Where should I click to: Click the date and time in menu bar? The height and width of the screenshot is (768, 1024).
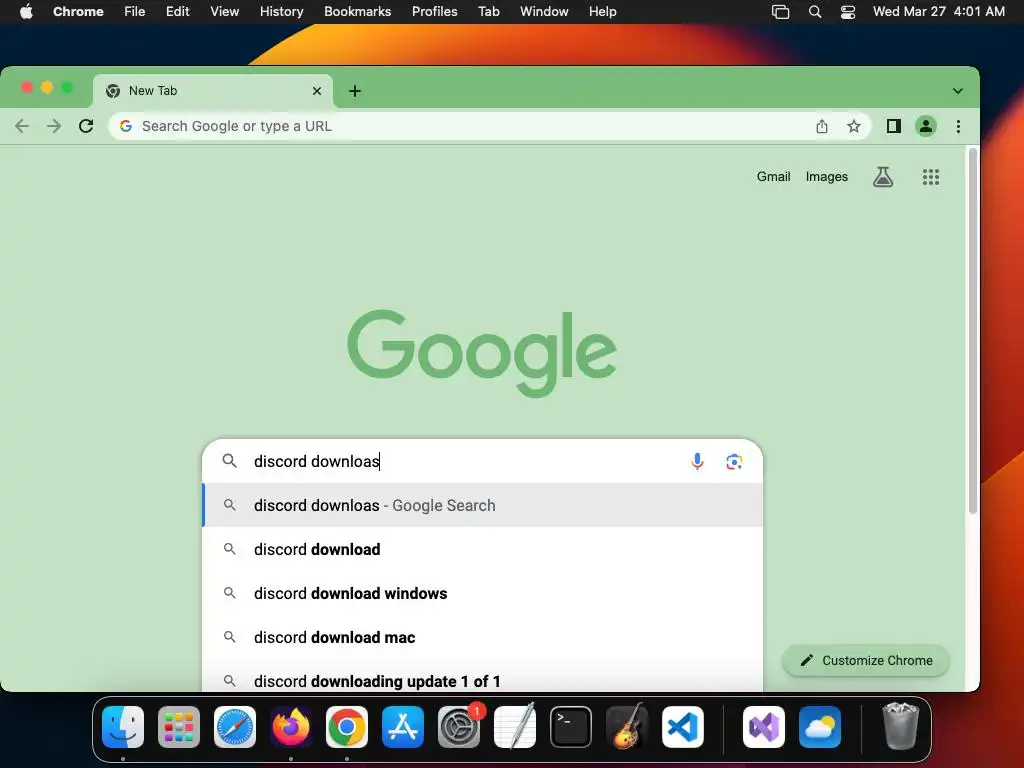(x=938, y=11)
